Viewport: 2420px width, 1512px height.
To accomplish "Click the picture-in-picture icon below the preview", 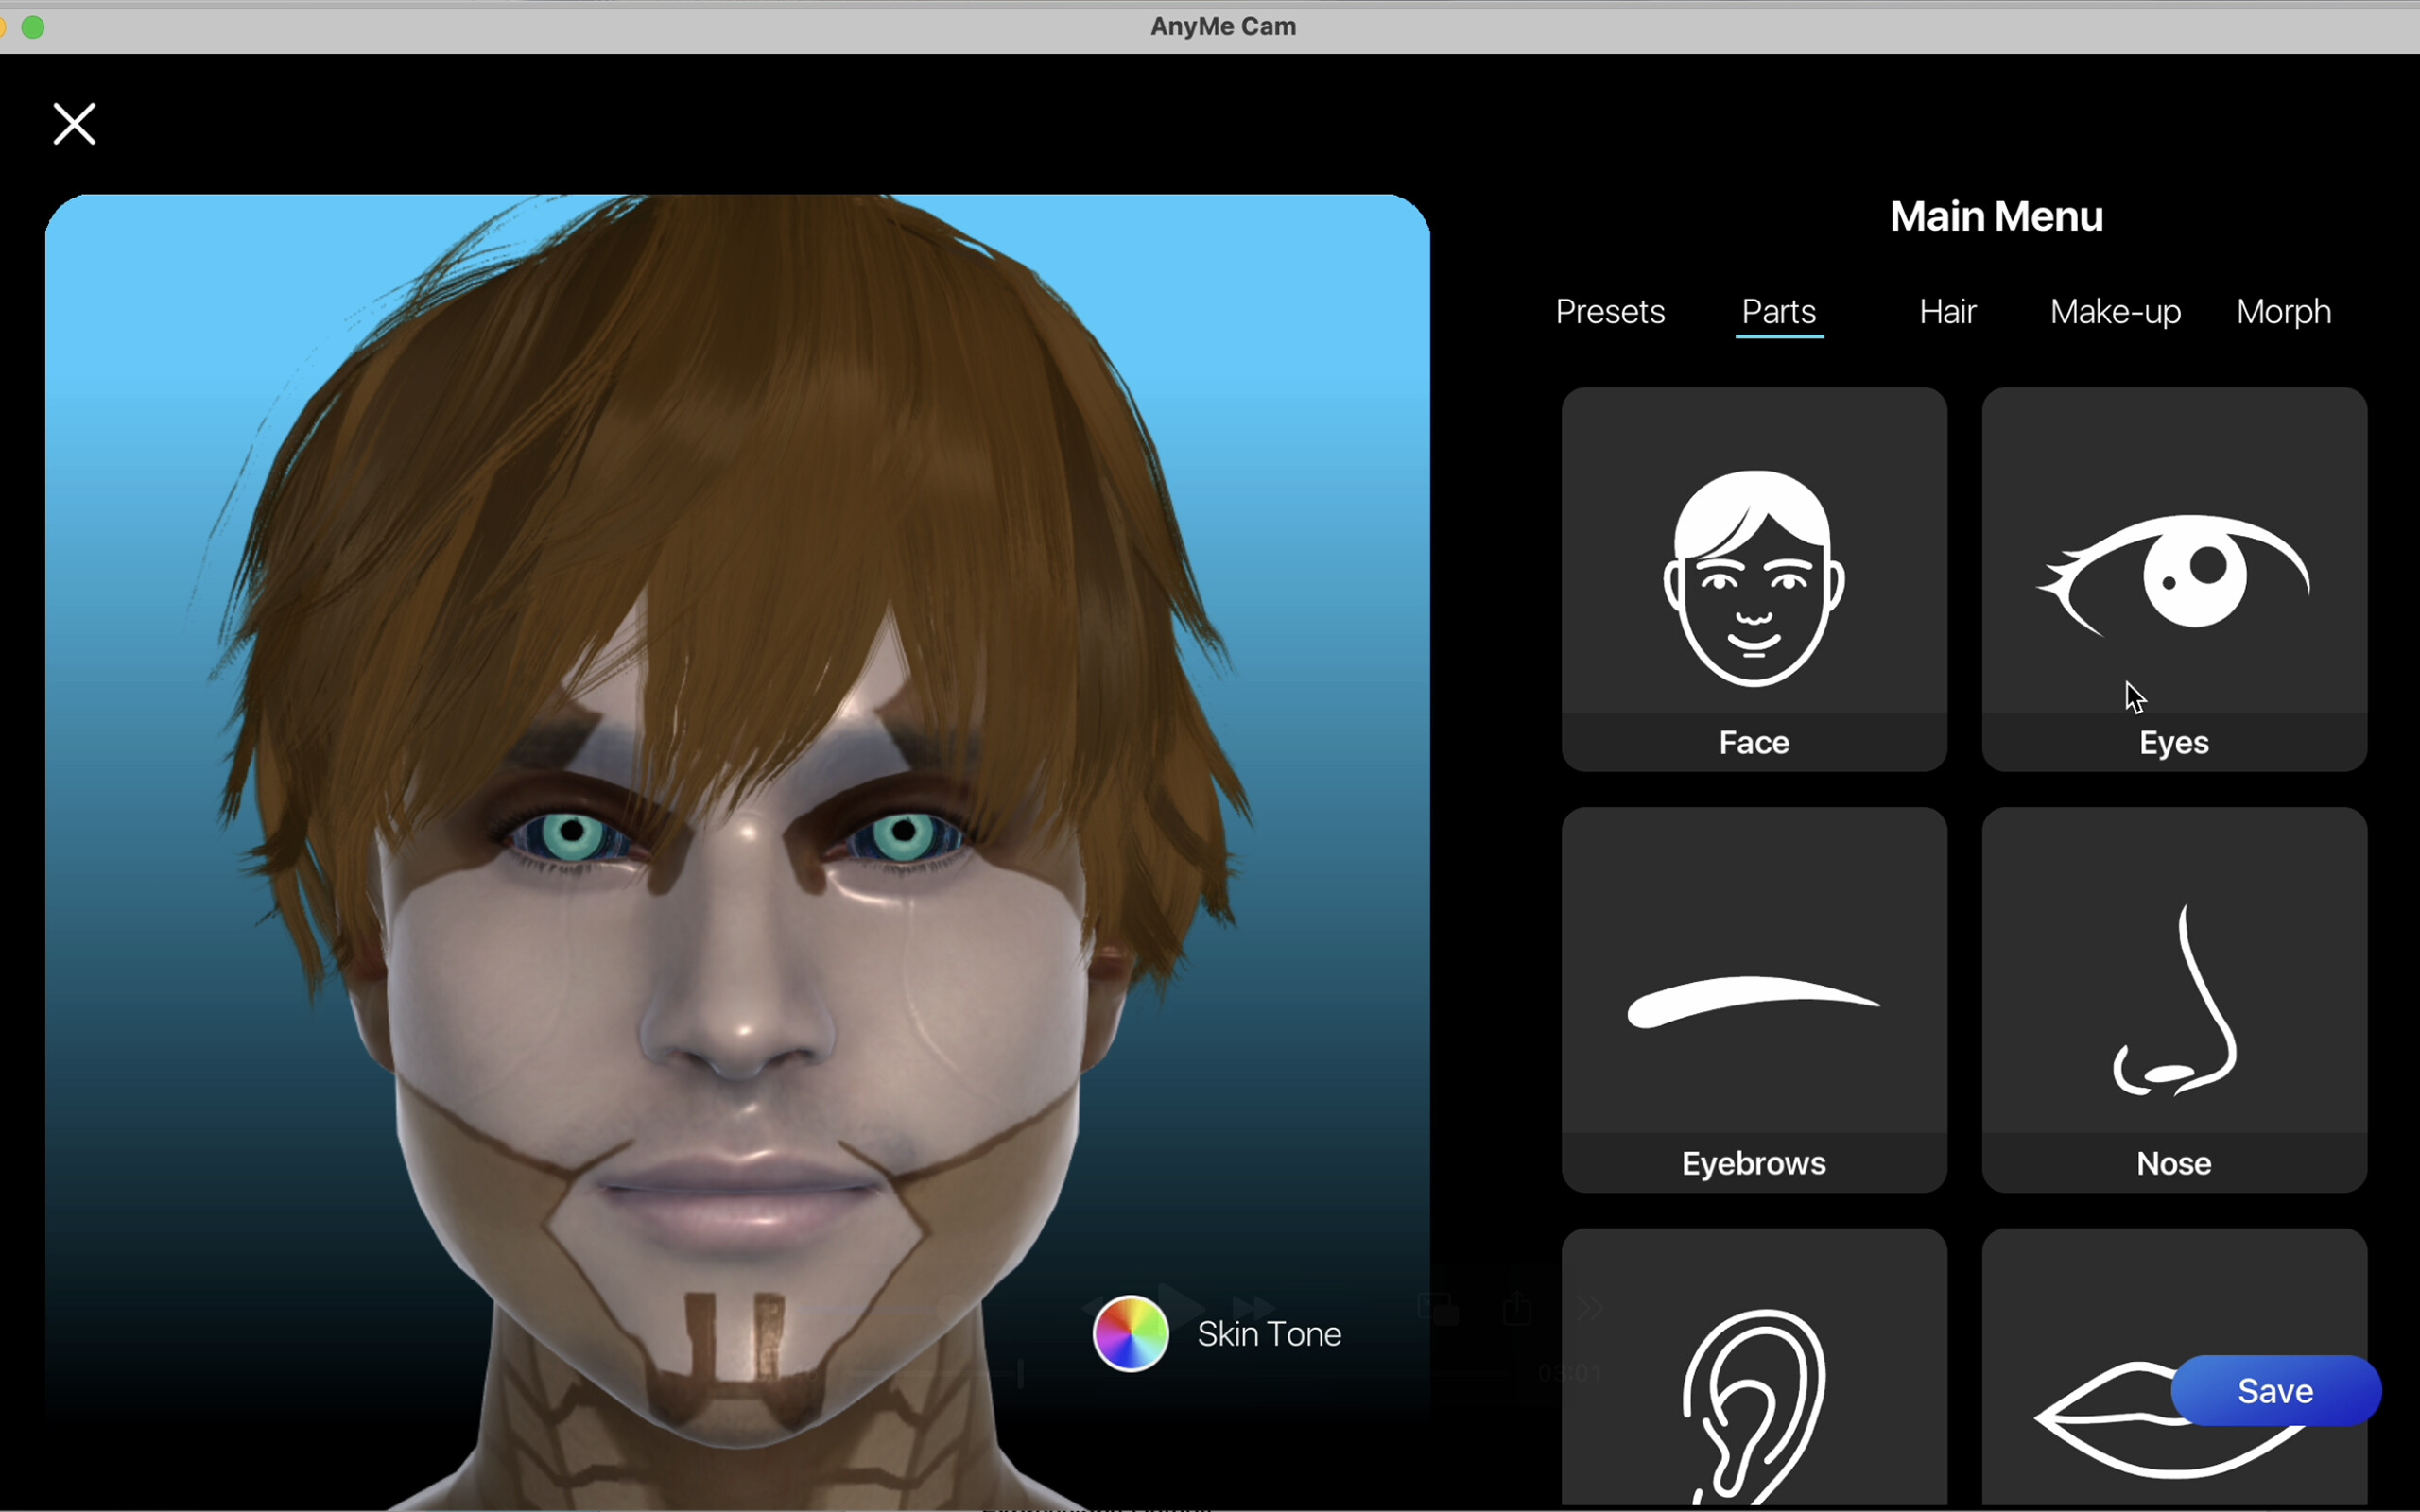I will (x=1438, y=1308).
